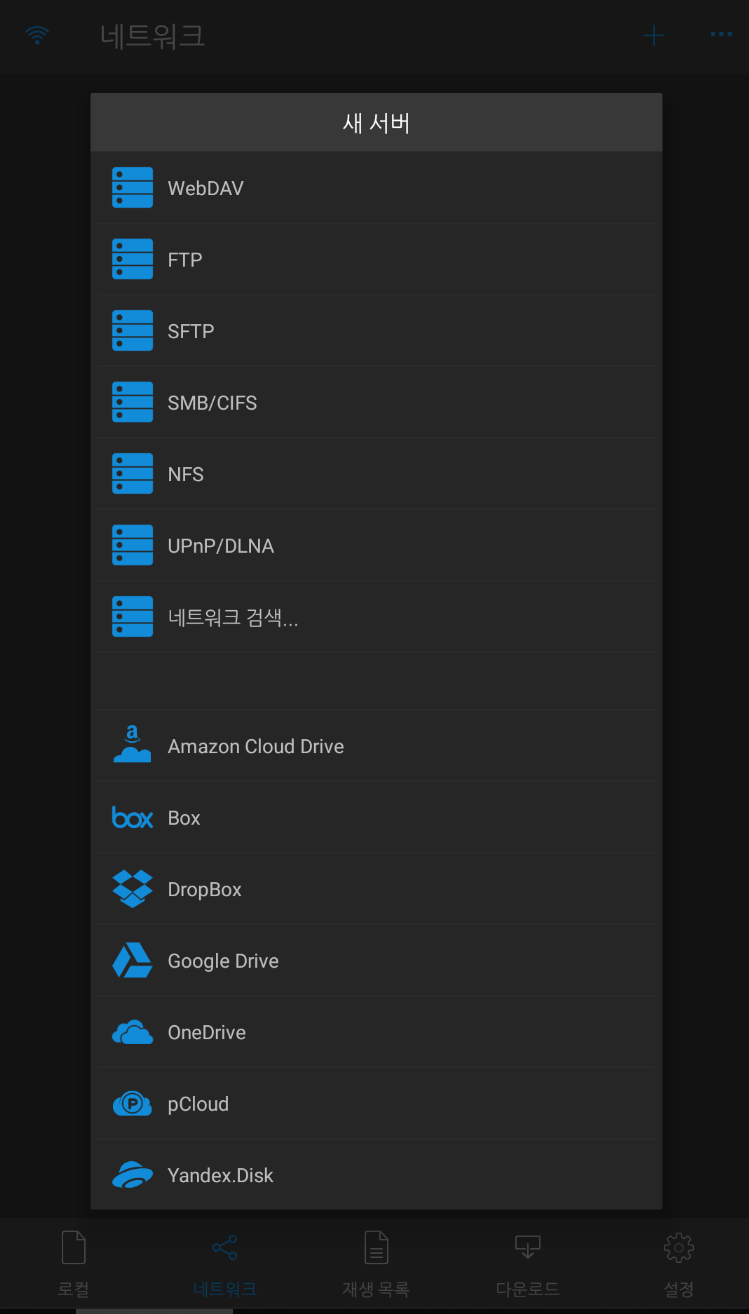
Task: Switch to the 네트워크 tab label
Action: [225, 1289]
